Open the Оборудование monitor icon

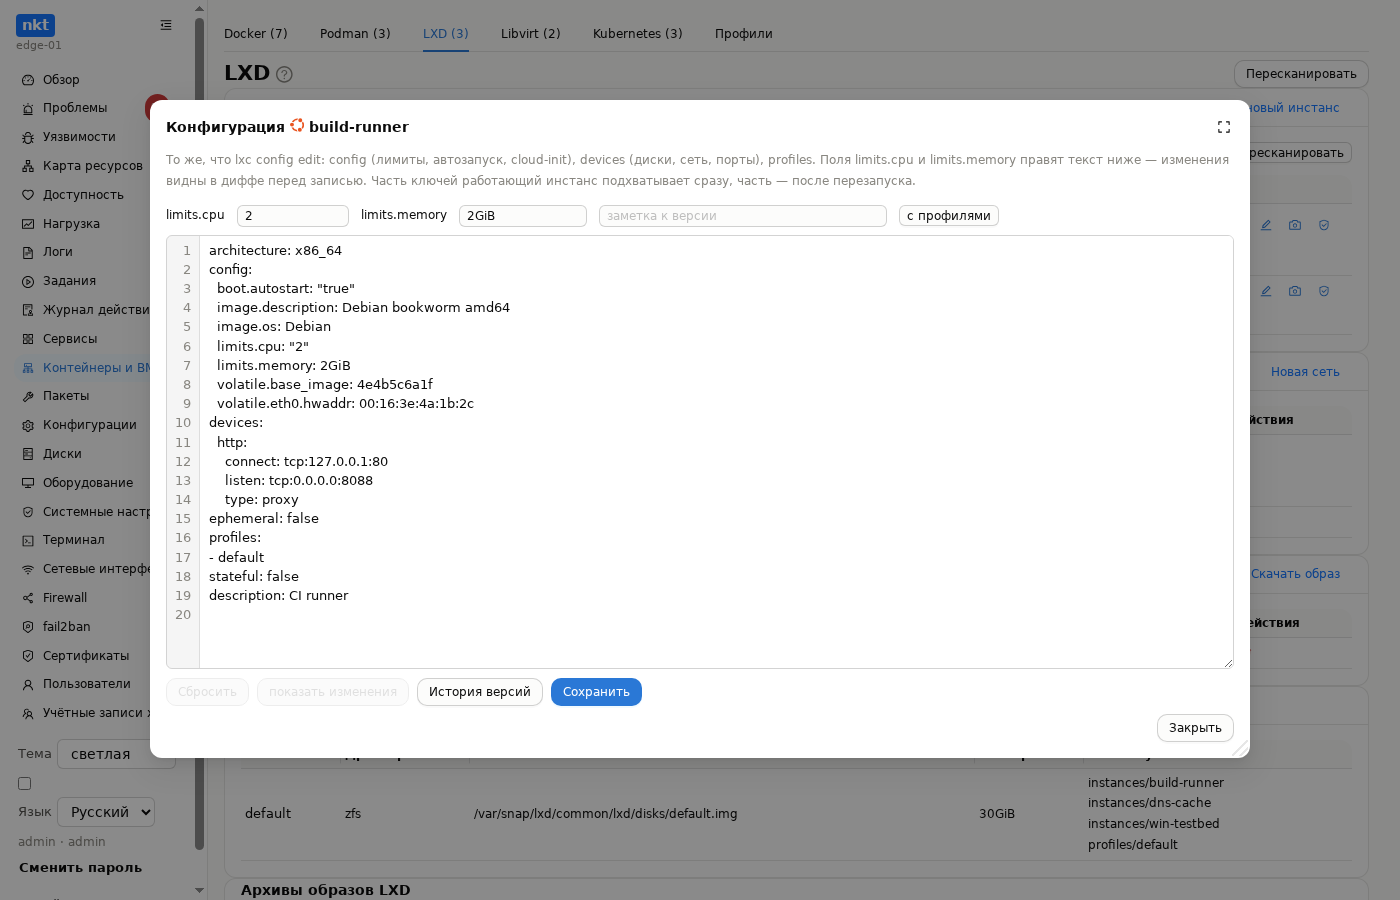coord(28,483)
